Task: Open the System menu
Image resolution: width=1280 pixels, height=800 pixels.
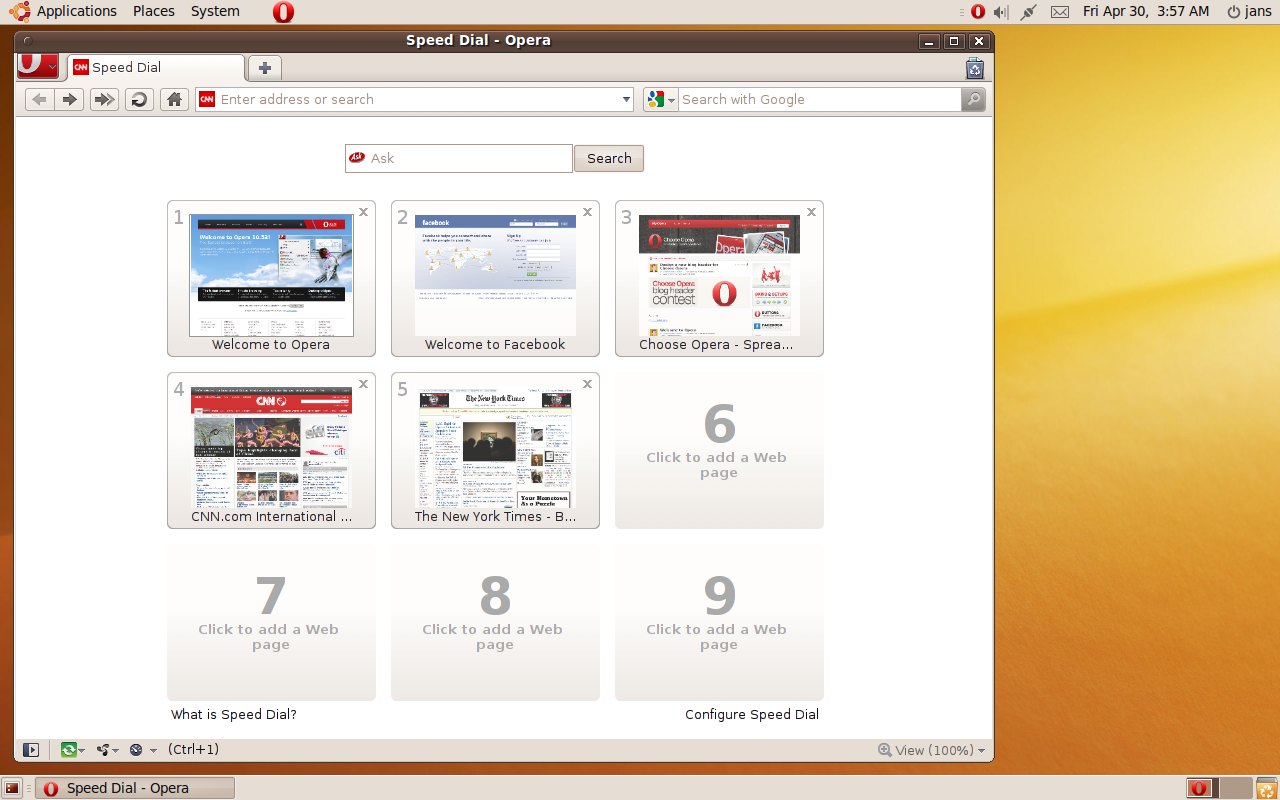Action: [x=215, y=11]
